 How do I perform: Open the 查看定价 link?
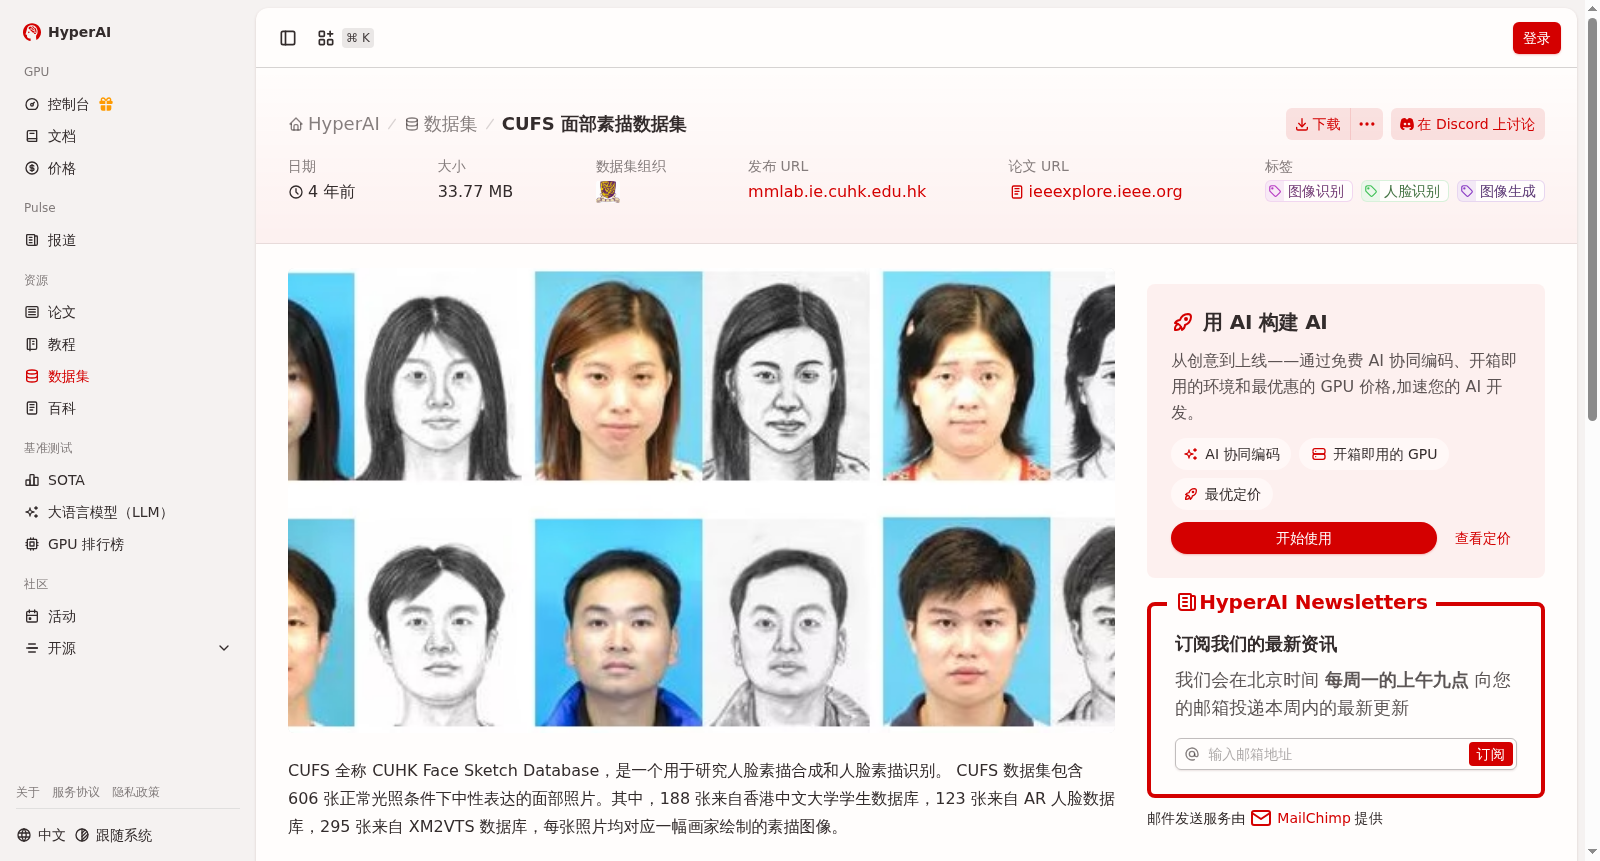click(x=1482, y=538)
